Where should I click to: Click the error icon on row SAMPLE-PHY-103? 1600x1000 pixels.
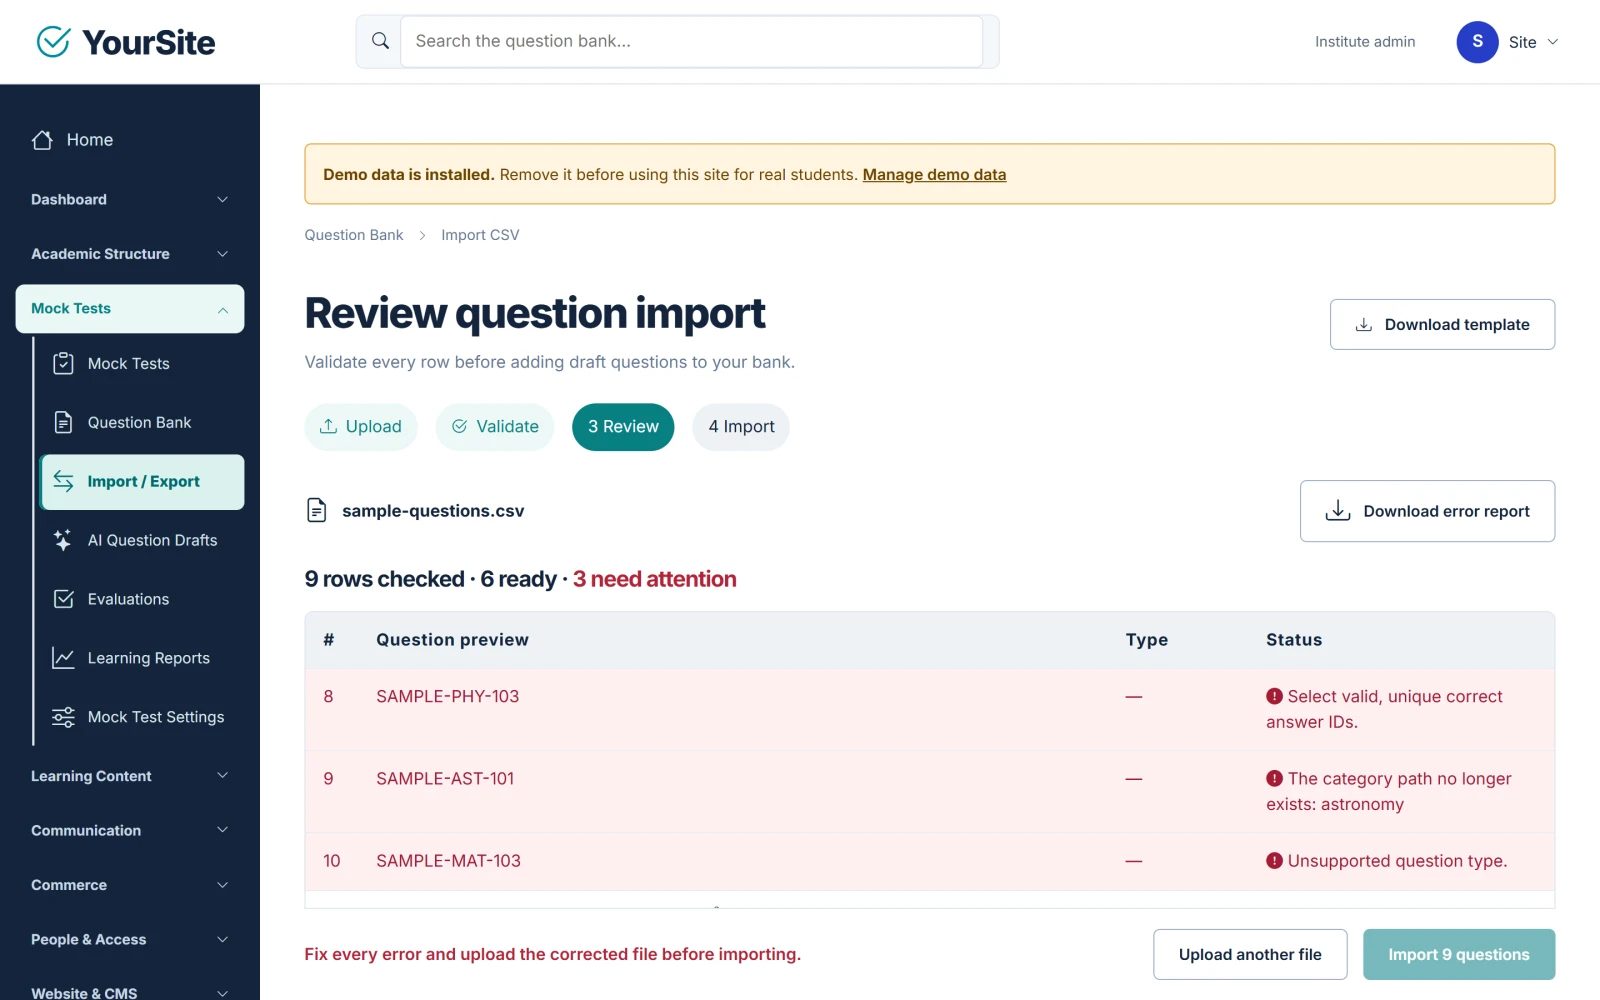point(1274,696)
